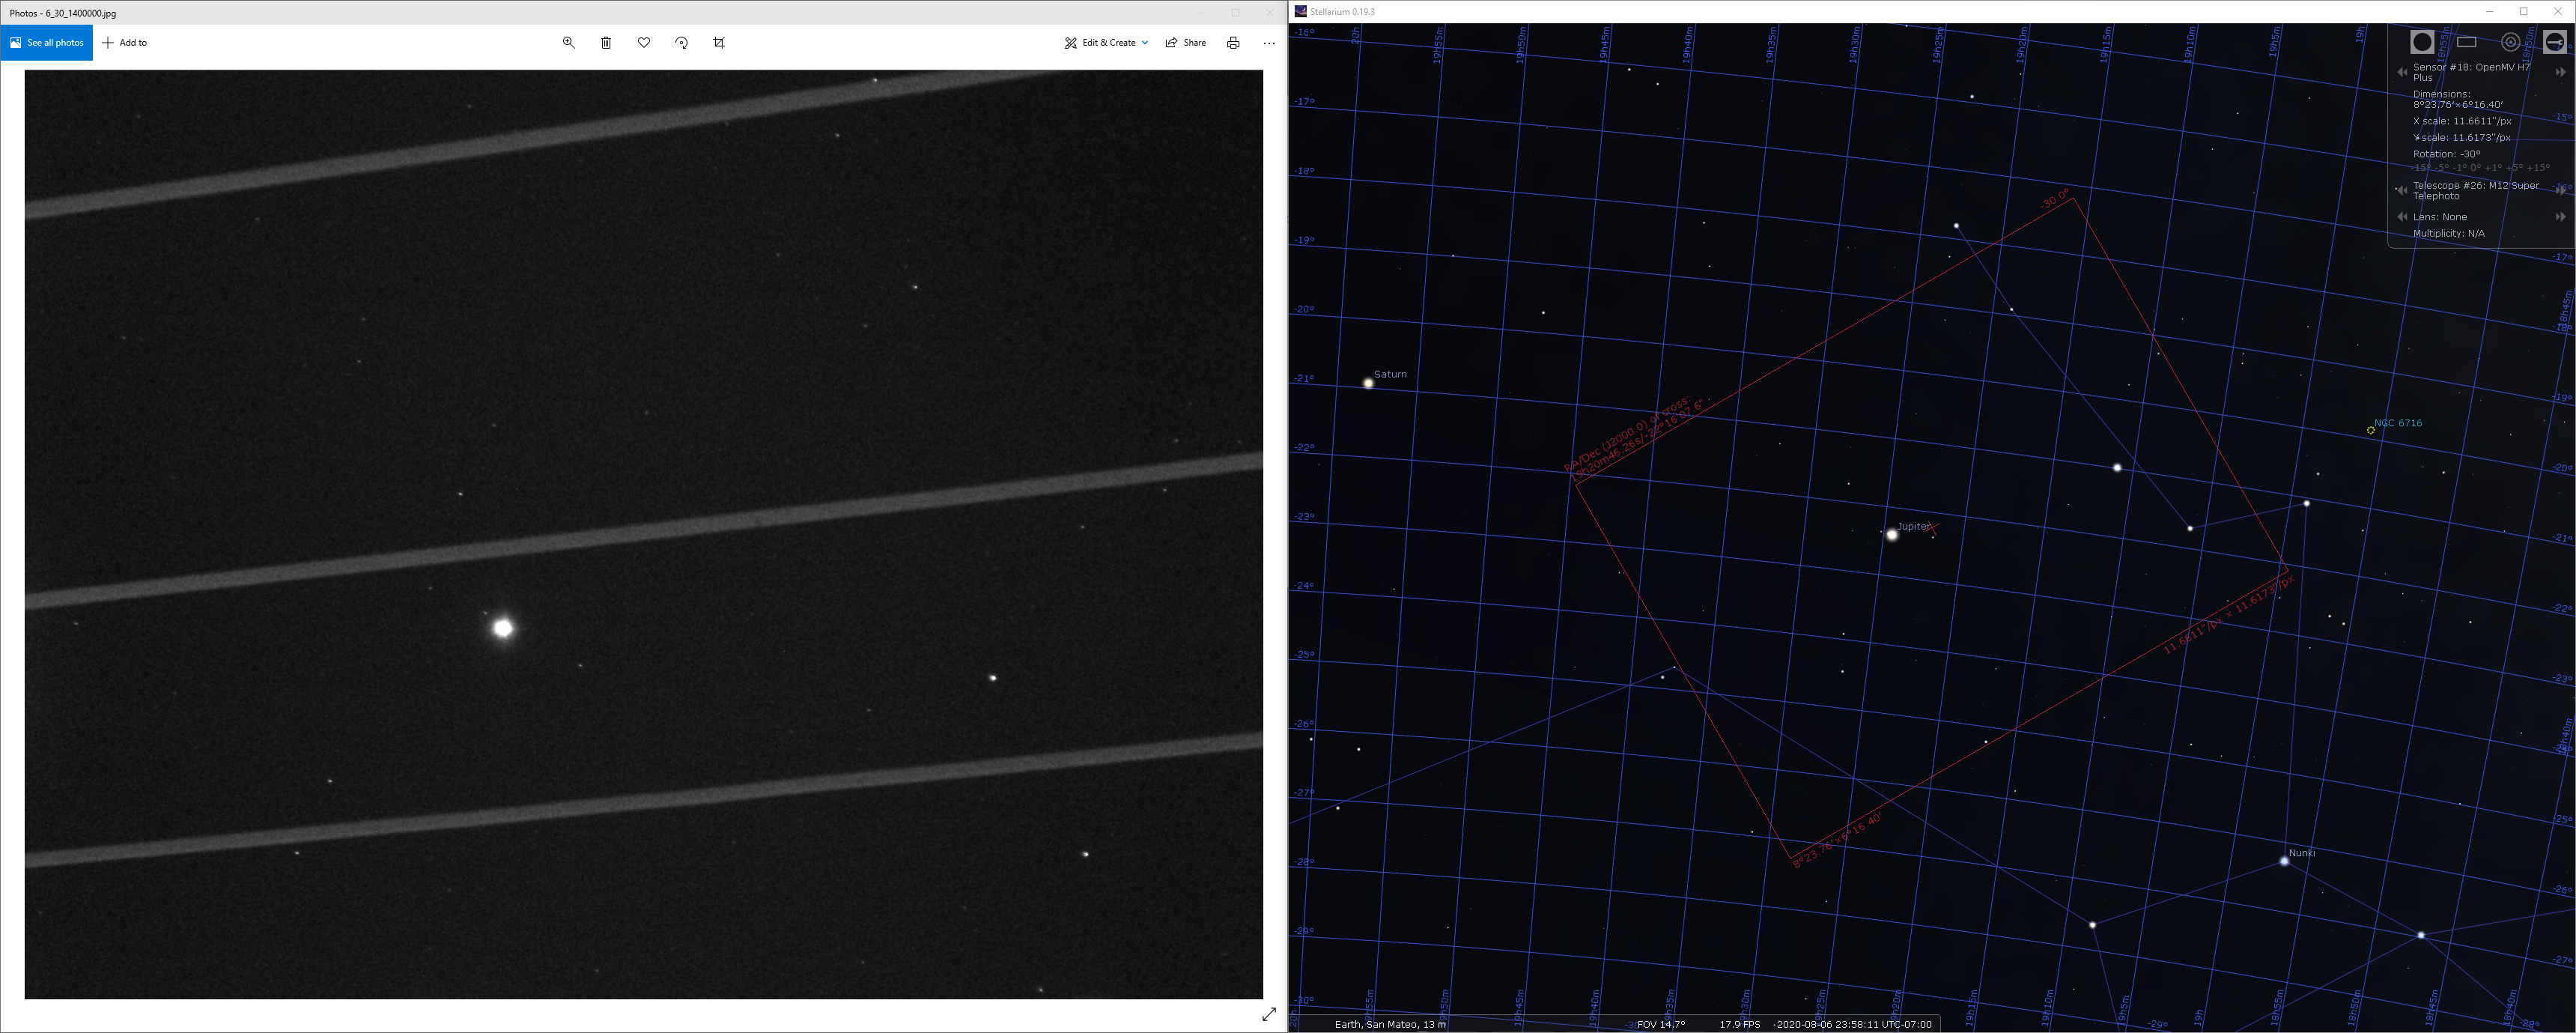The image size is (2576, 1033).
Task: Print the photo using the printer icon
Action: click(1233, 43)
